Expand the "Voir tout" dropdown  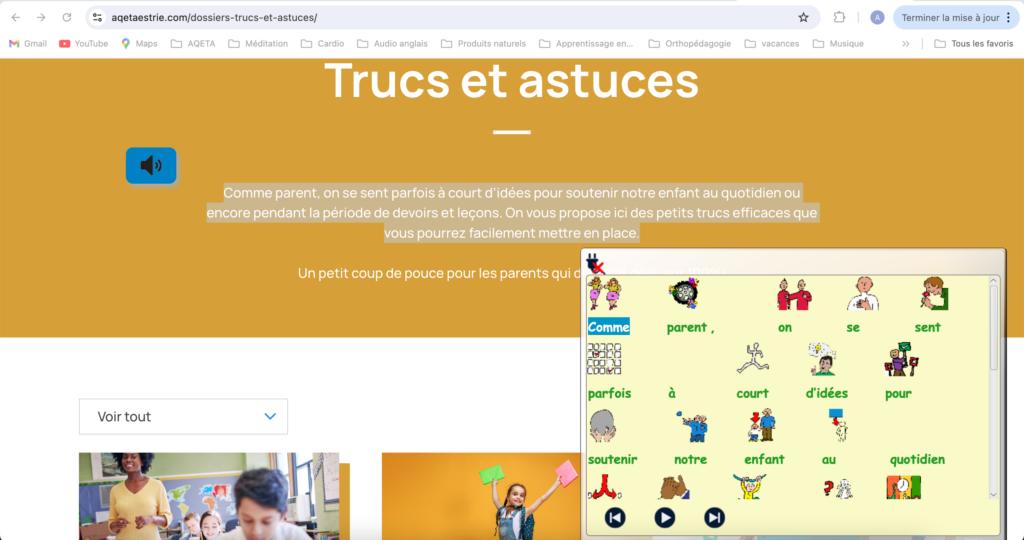pos(183,416)
